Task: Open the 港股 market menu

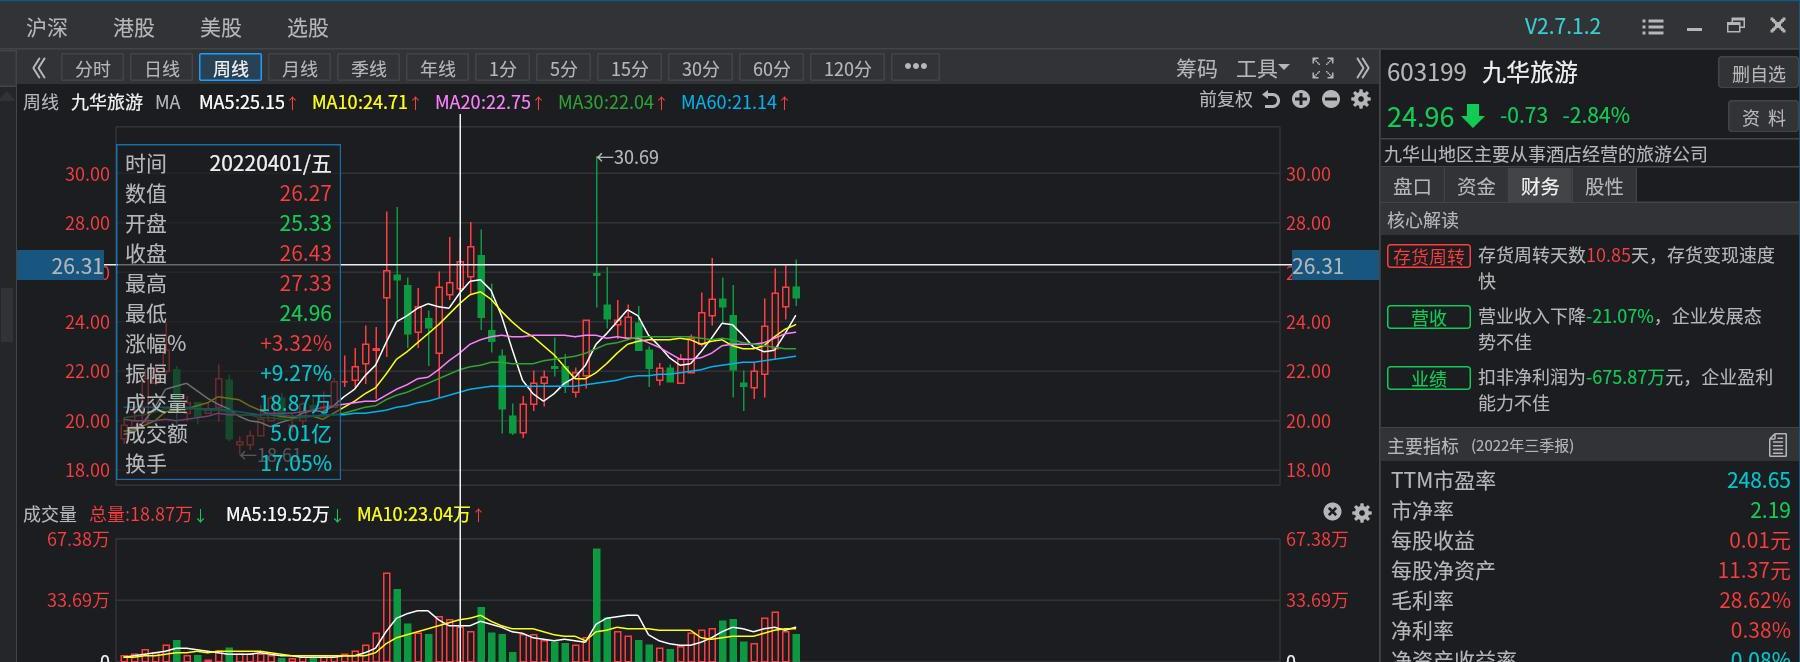Action: coord(134,27)
